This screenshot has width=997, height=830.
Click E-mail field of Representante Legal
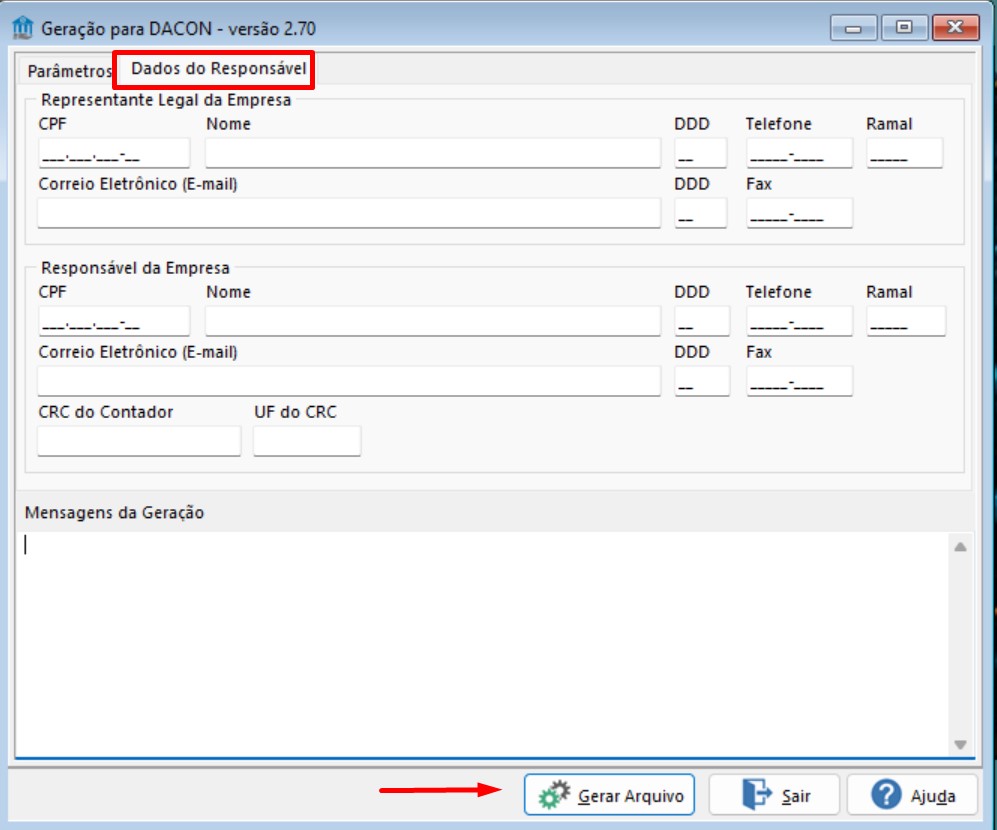coord(349,213)
